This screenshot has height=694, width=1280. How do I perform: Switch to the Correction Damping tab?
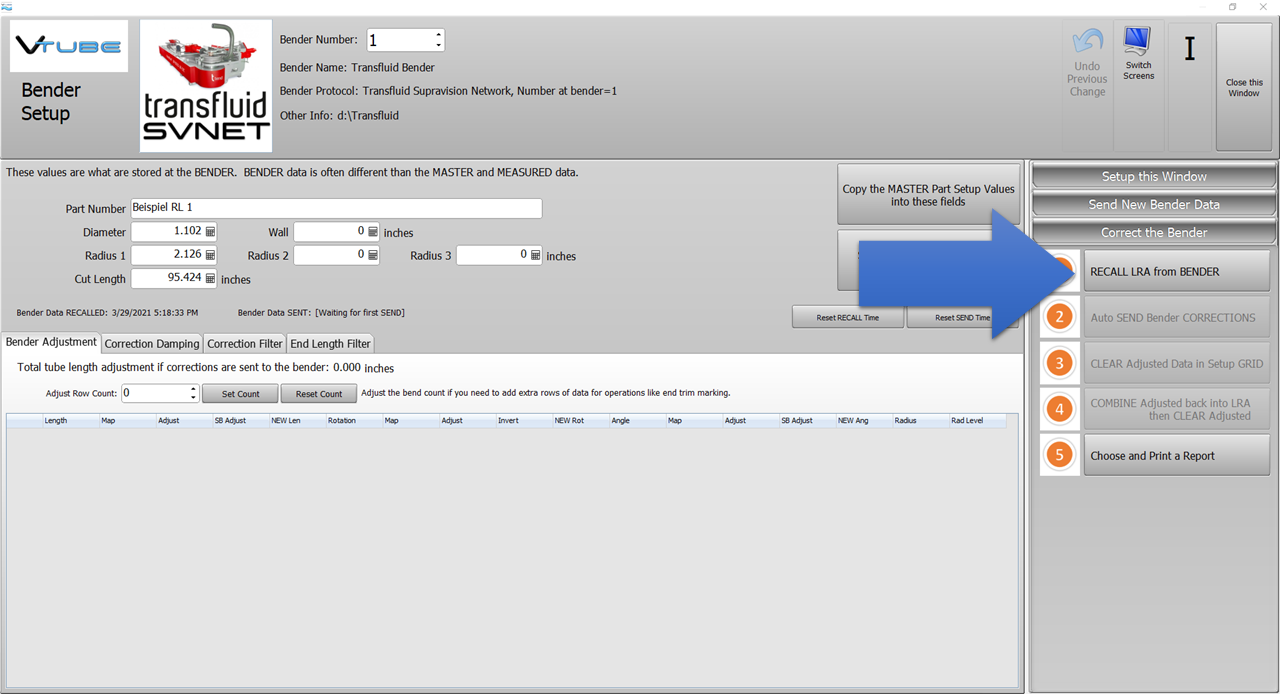(x=151, y=344)
